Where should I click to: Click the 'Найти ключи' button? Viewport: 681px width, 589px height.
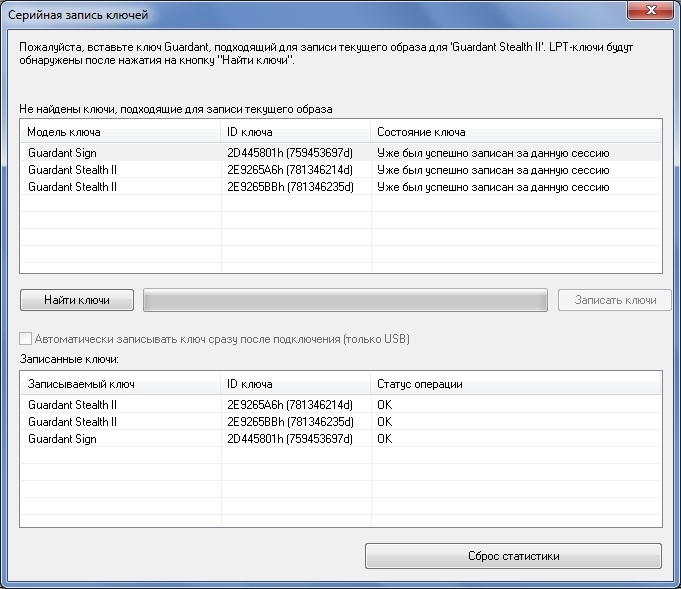77,300
